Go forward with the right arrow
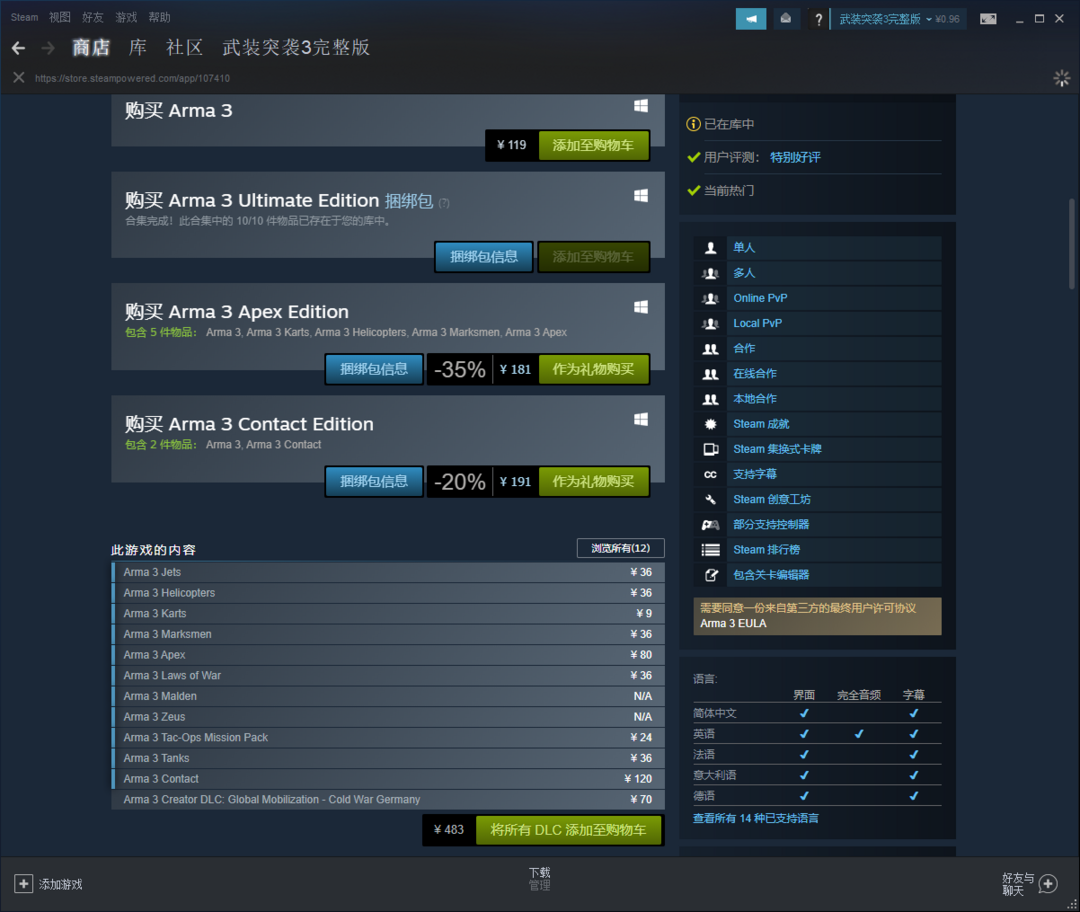 coord(48,48)
